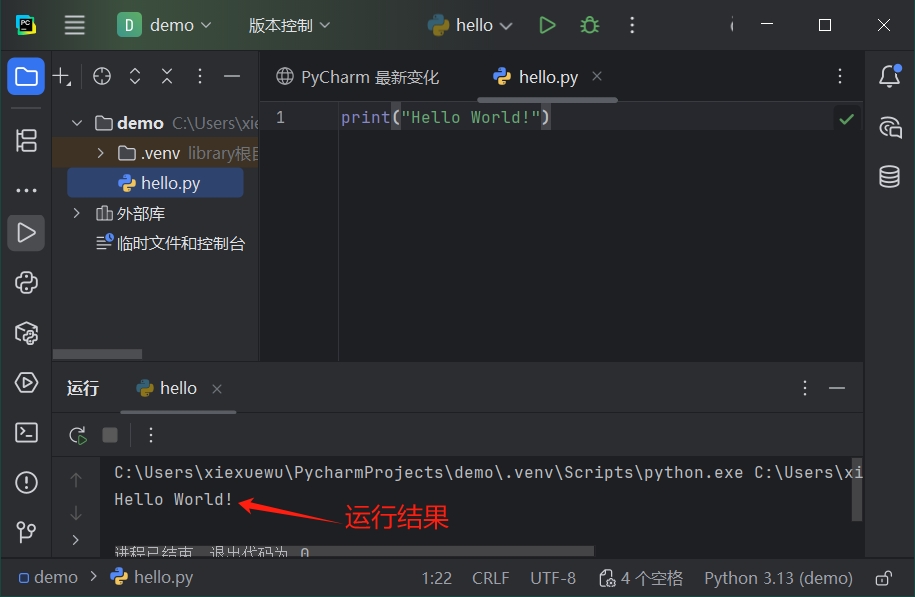This screenshot has height=597, width=915.
Task: Close the hello run tab
Action: [x=216, y=389]
